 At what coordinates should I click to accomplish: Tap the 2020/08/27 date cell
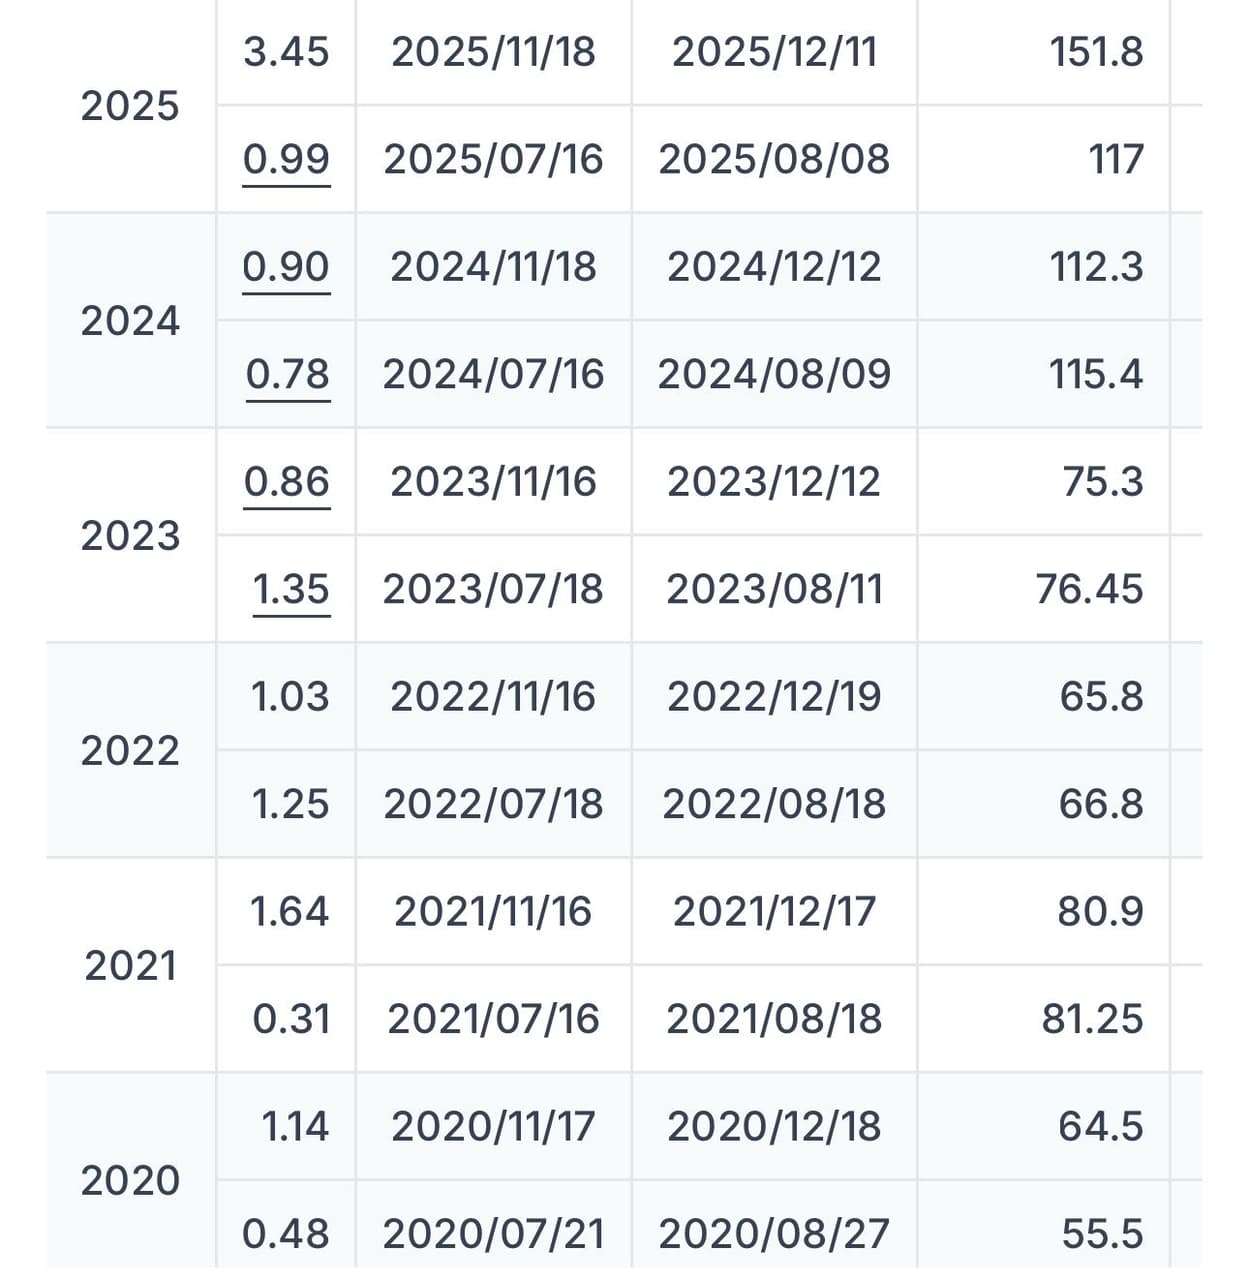(x=774, y=1234)
